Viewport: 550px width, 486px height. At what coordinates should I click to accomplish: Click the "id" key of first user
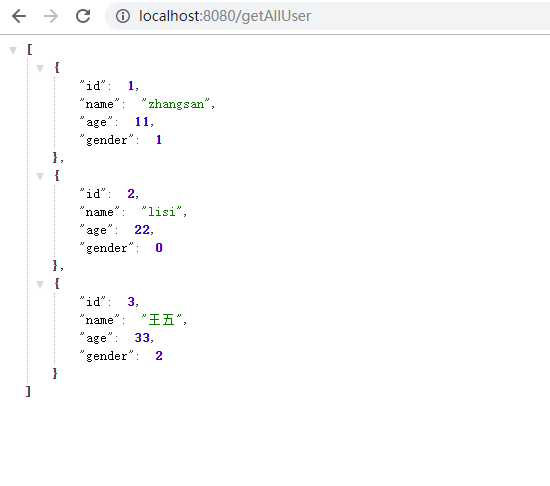pyautogui.click(x=93, y=86)
